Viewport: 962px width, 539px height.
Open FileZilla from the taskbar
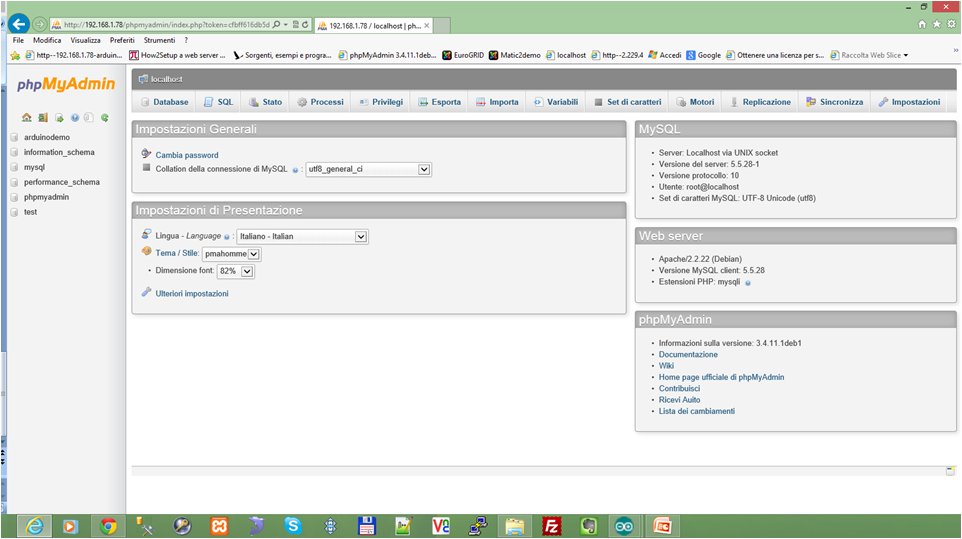pyautogui.click(x=552, y=526)
